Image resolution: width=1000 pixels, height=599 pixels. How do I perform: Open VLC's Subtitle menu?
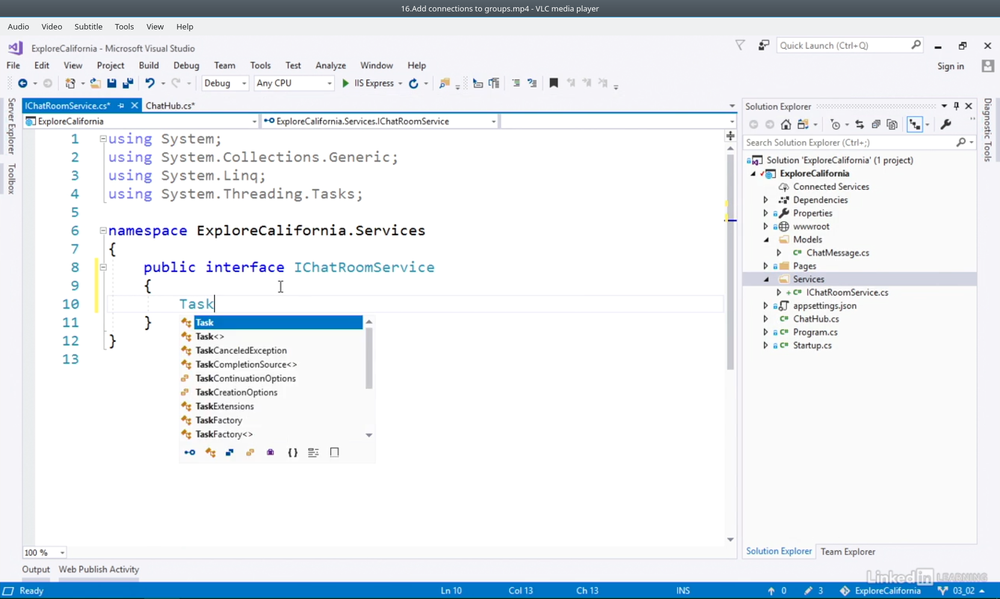click(x=88, y=27)
